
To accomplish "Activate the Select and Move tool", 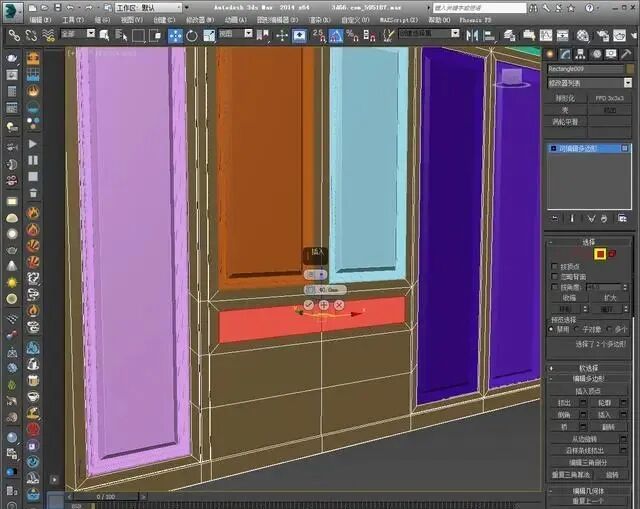I will (176, 36).
